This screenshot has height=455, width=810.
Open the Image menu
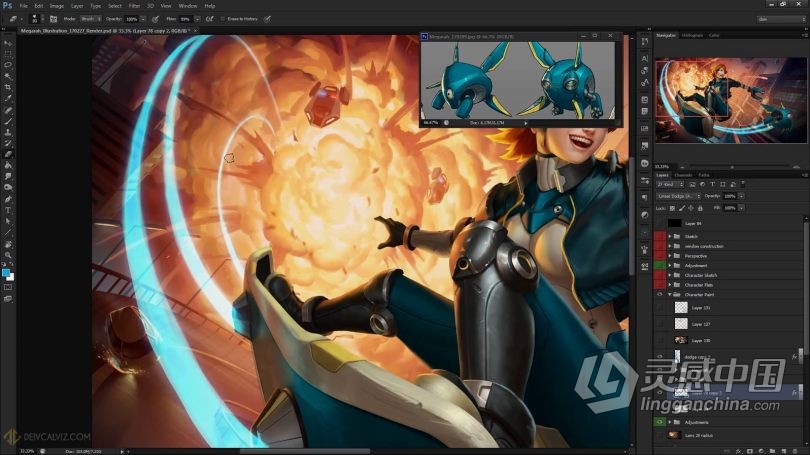(57, 6)
